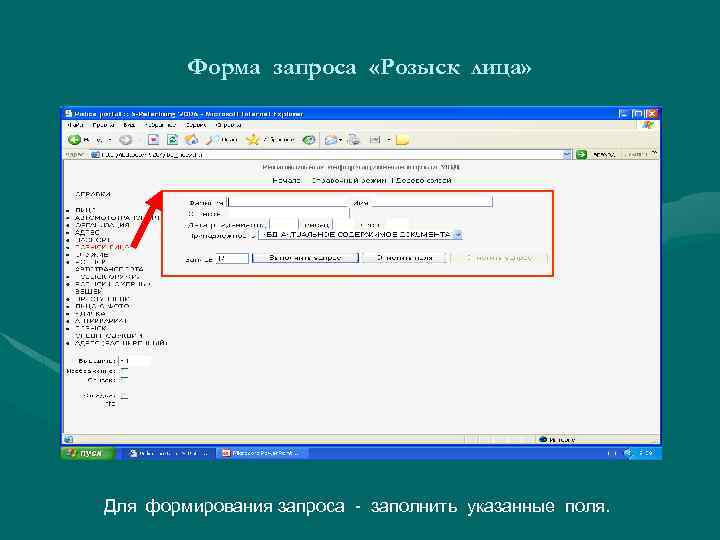Open the Справка menu
Screen dimensions: 720x540
point(229,125)
